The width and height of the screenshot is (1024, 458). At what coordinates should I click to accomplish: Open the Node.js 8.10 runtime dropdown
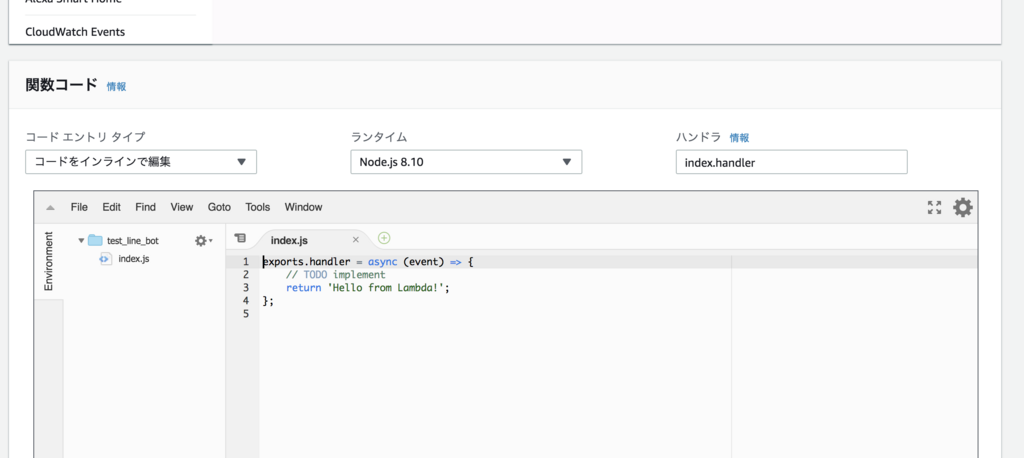[x=466, y=162]
